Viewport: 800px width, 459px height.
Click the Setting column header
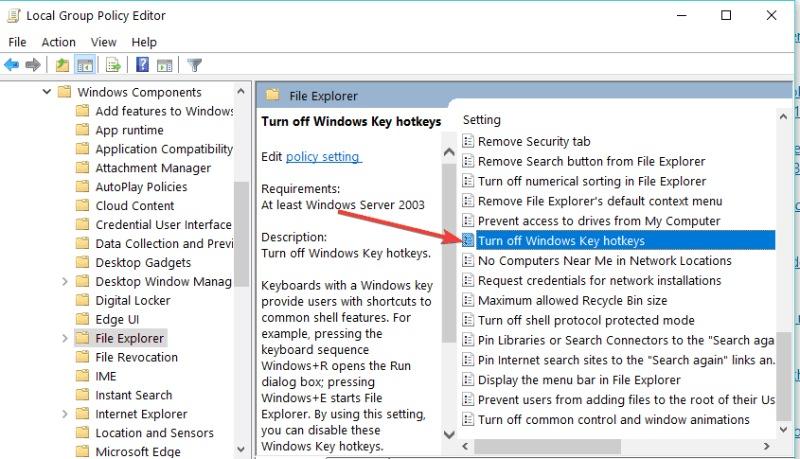click(482, 120)
